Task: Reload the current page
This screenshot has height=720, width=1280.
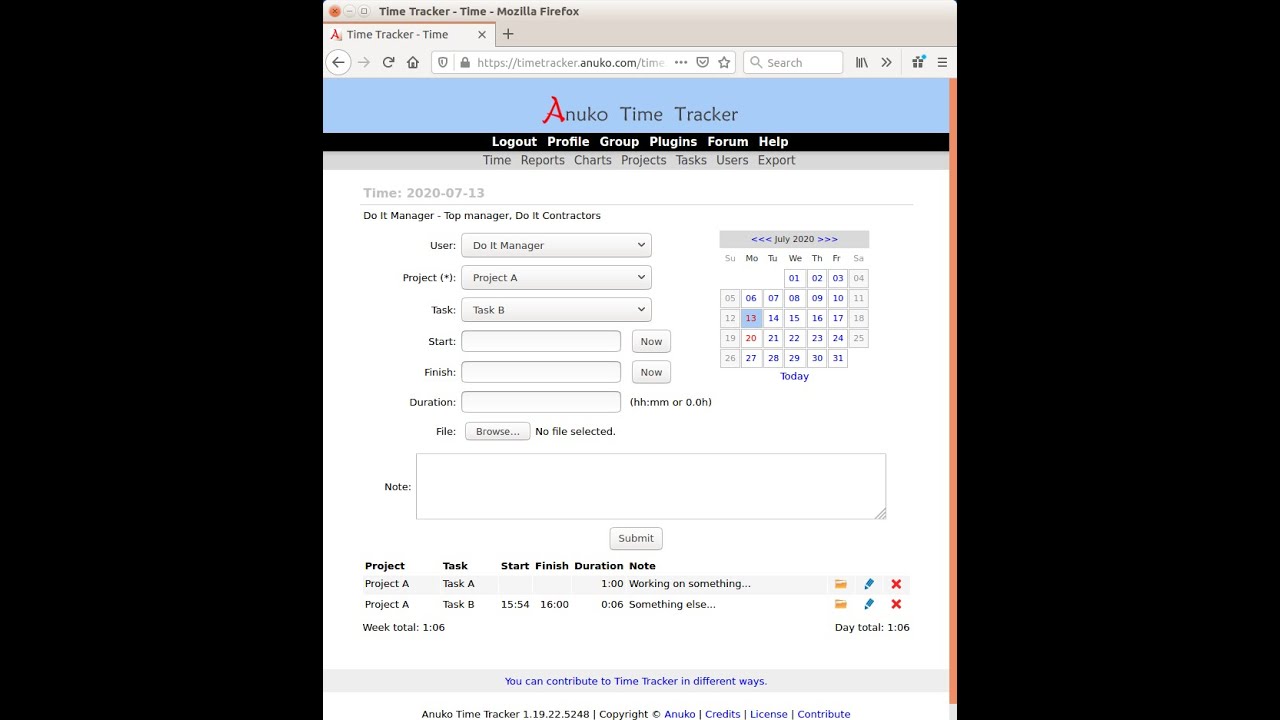Action: click(x=388, y=62)
